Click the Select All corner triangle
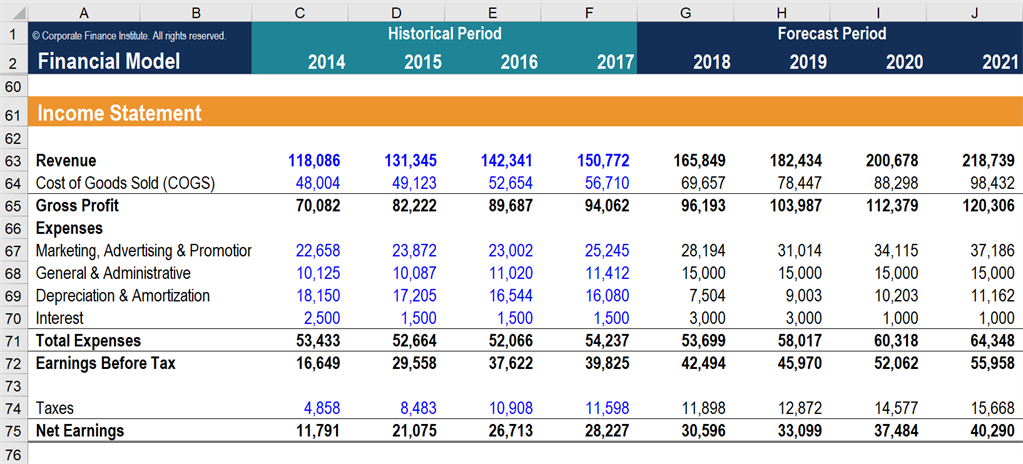 [14, 12]
